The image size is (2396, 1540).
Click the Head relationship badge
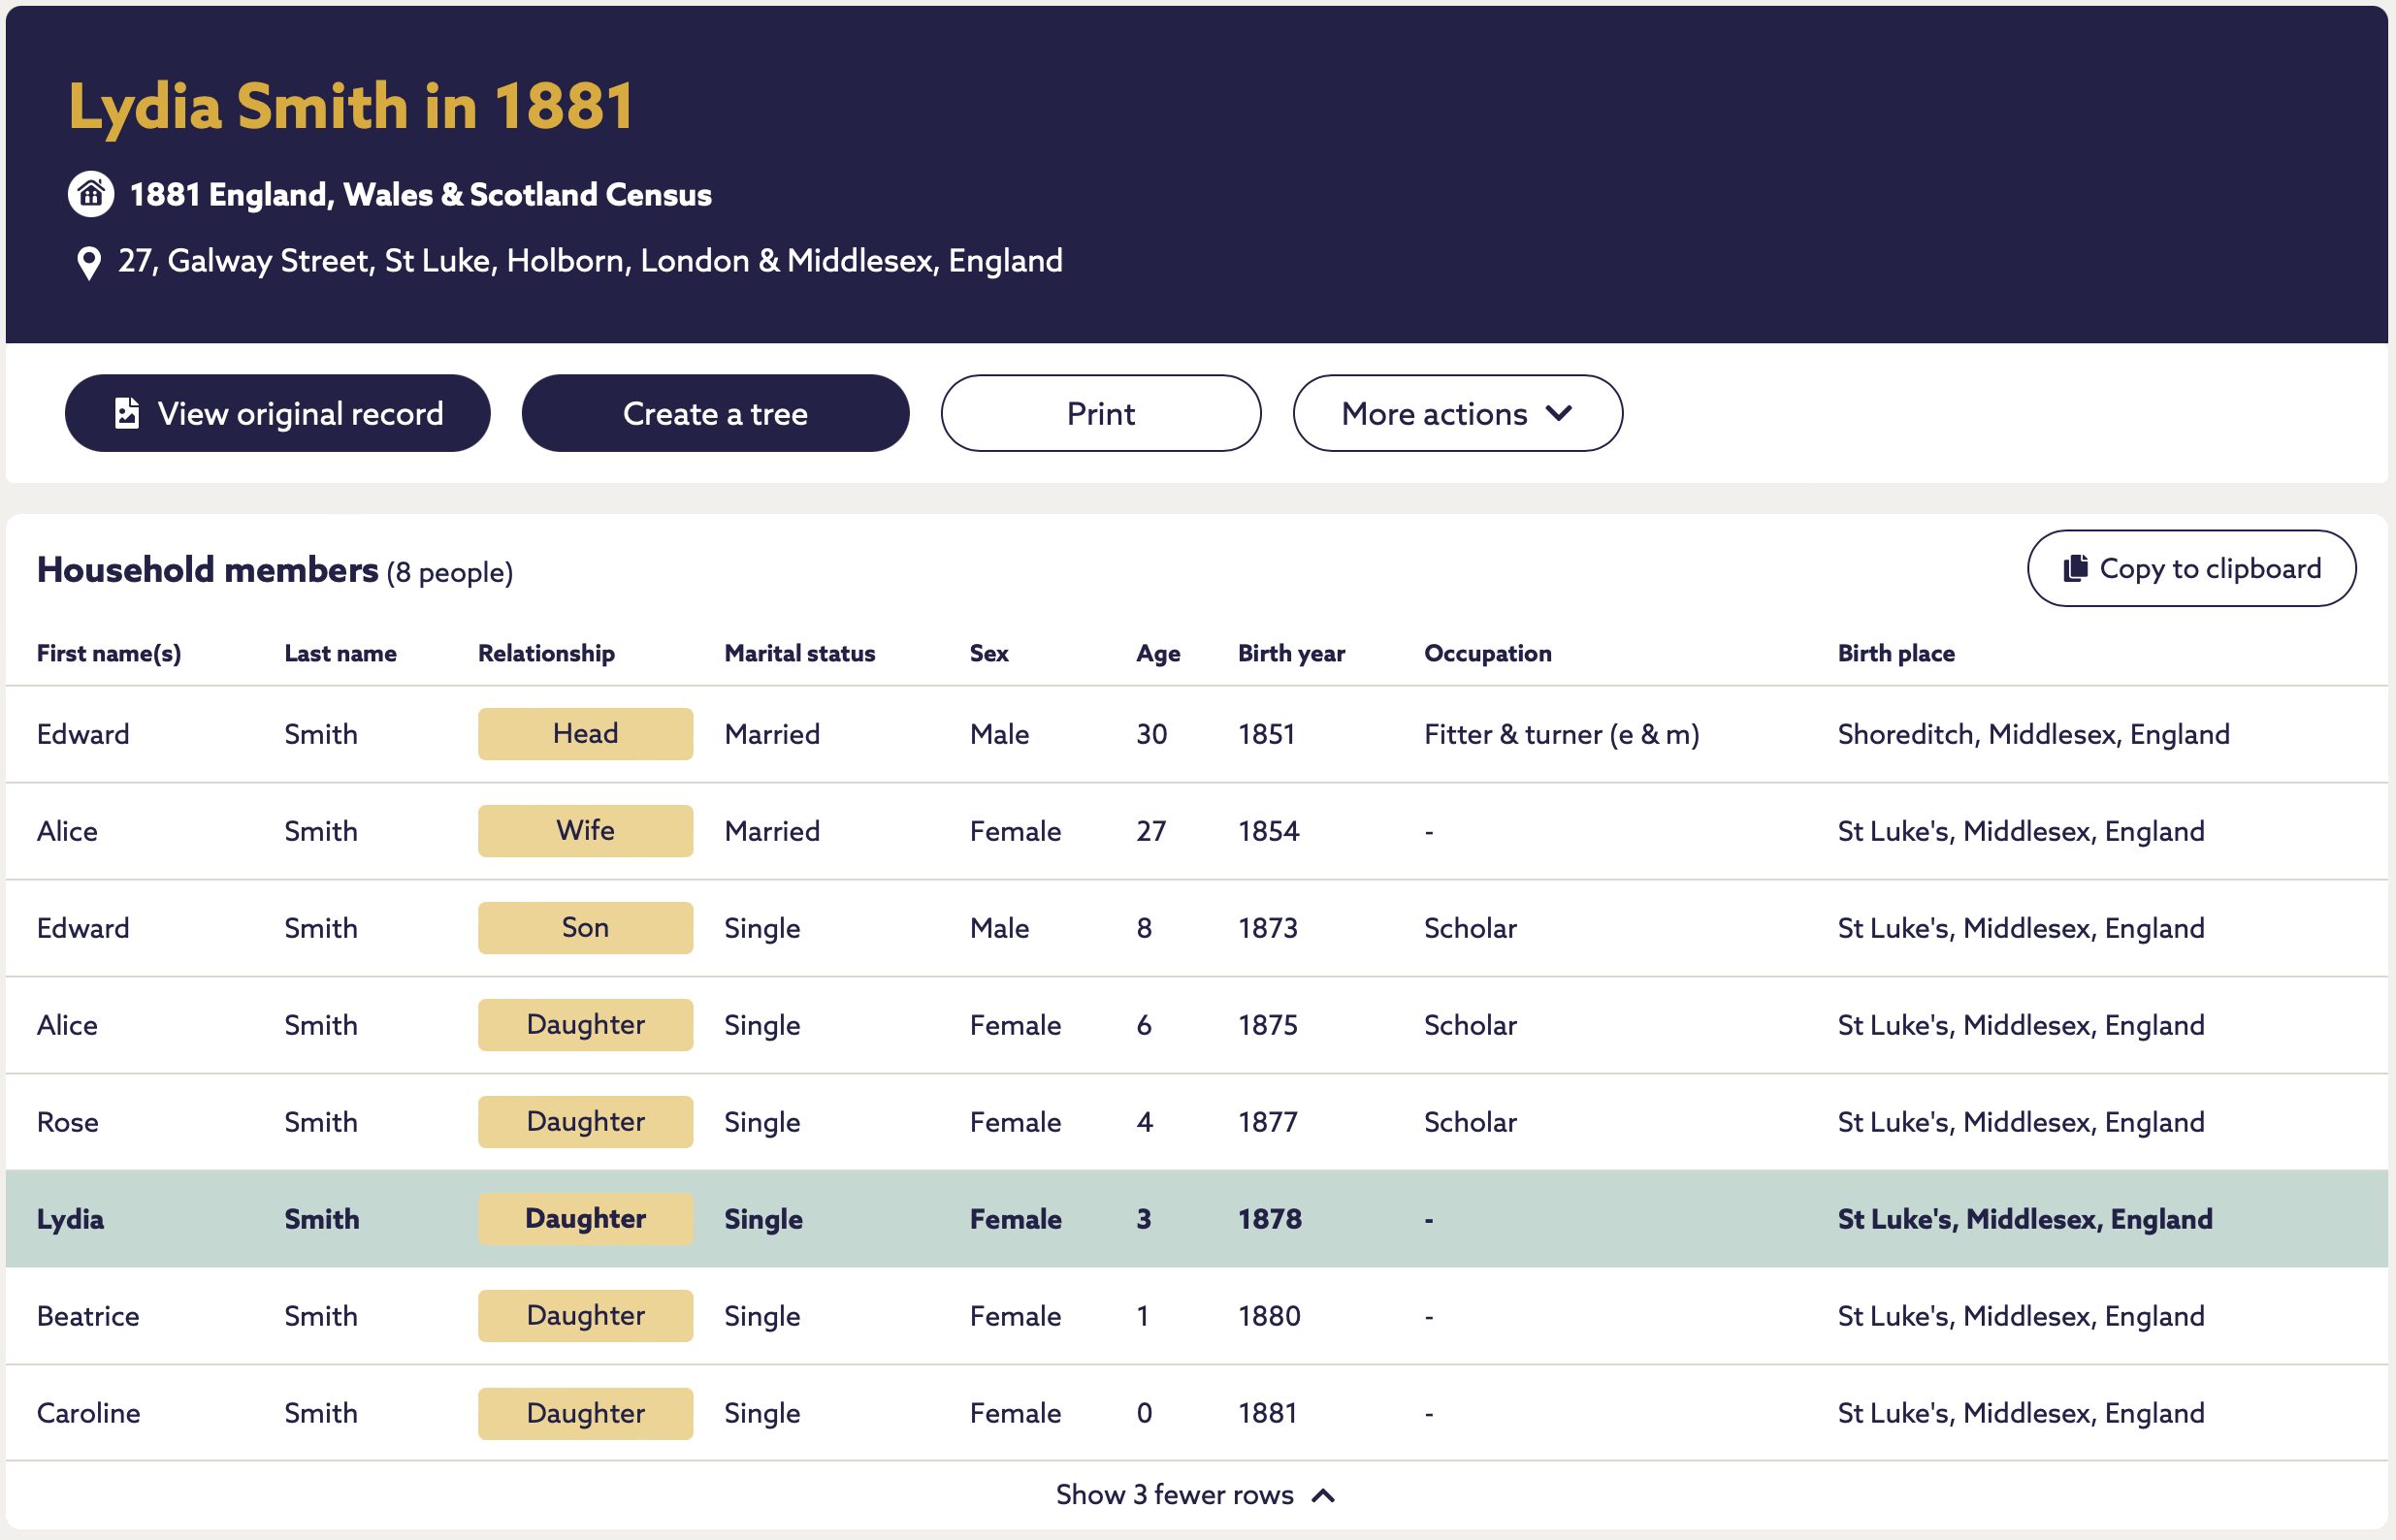point(585,734)
